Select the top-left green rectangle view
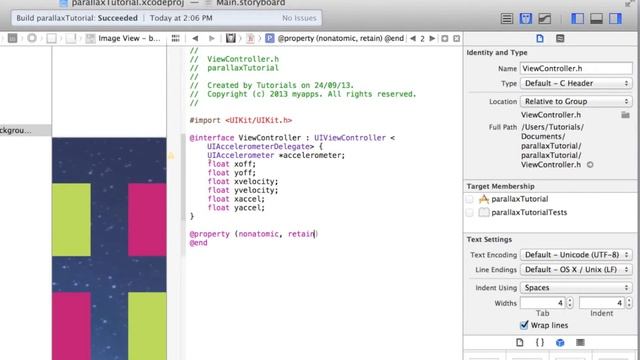The width and height of the screenshot is (640, 360). click(71, 220)
